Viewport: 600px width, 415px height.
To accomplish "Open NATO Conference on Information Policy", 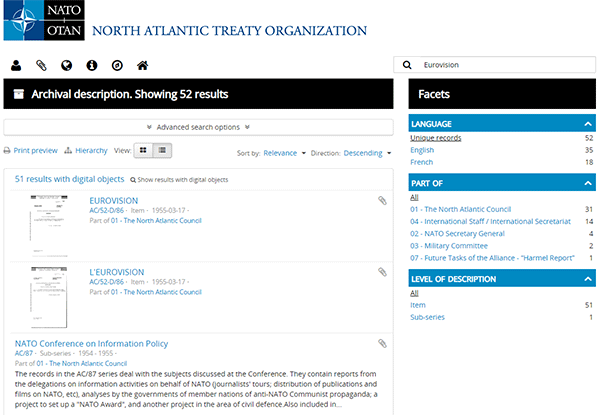I will 91,343.
